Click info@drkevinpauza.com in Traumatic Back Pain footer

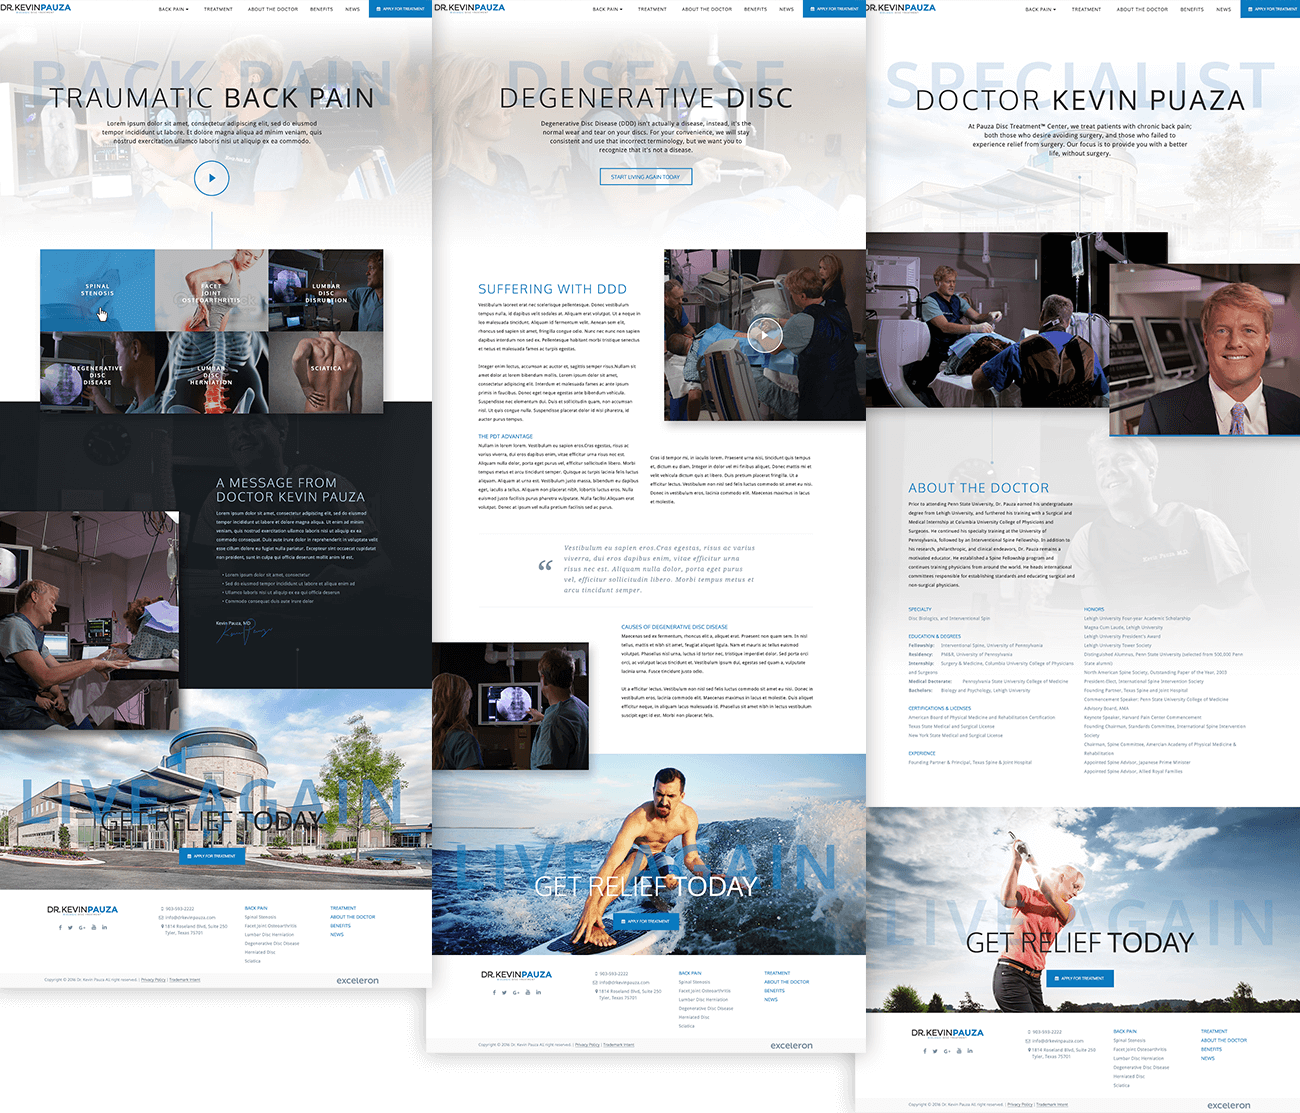pos(190,917)
